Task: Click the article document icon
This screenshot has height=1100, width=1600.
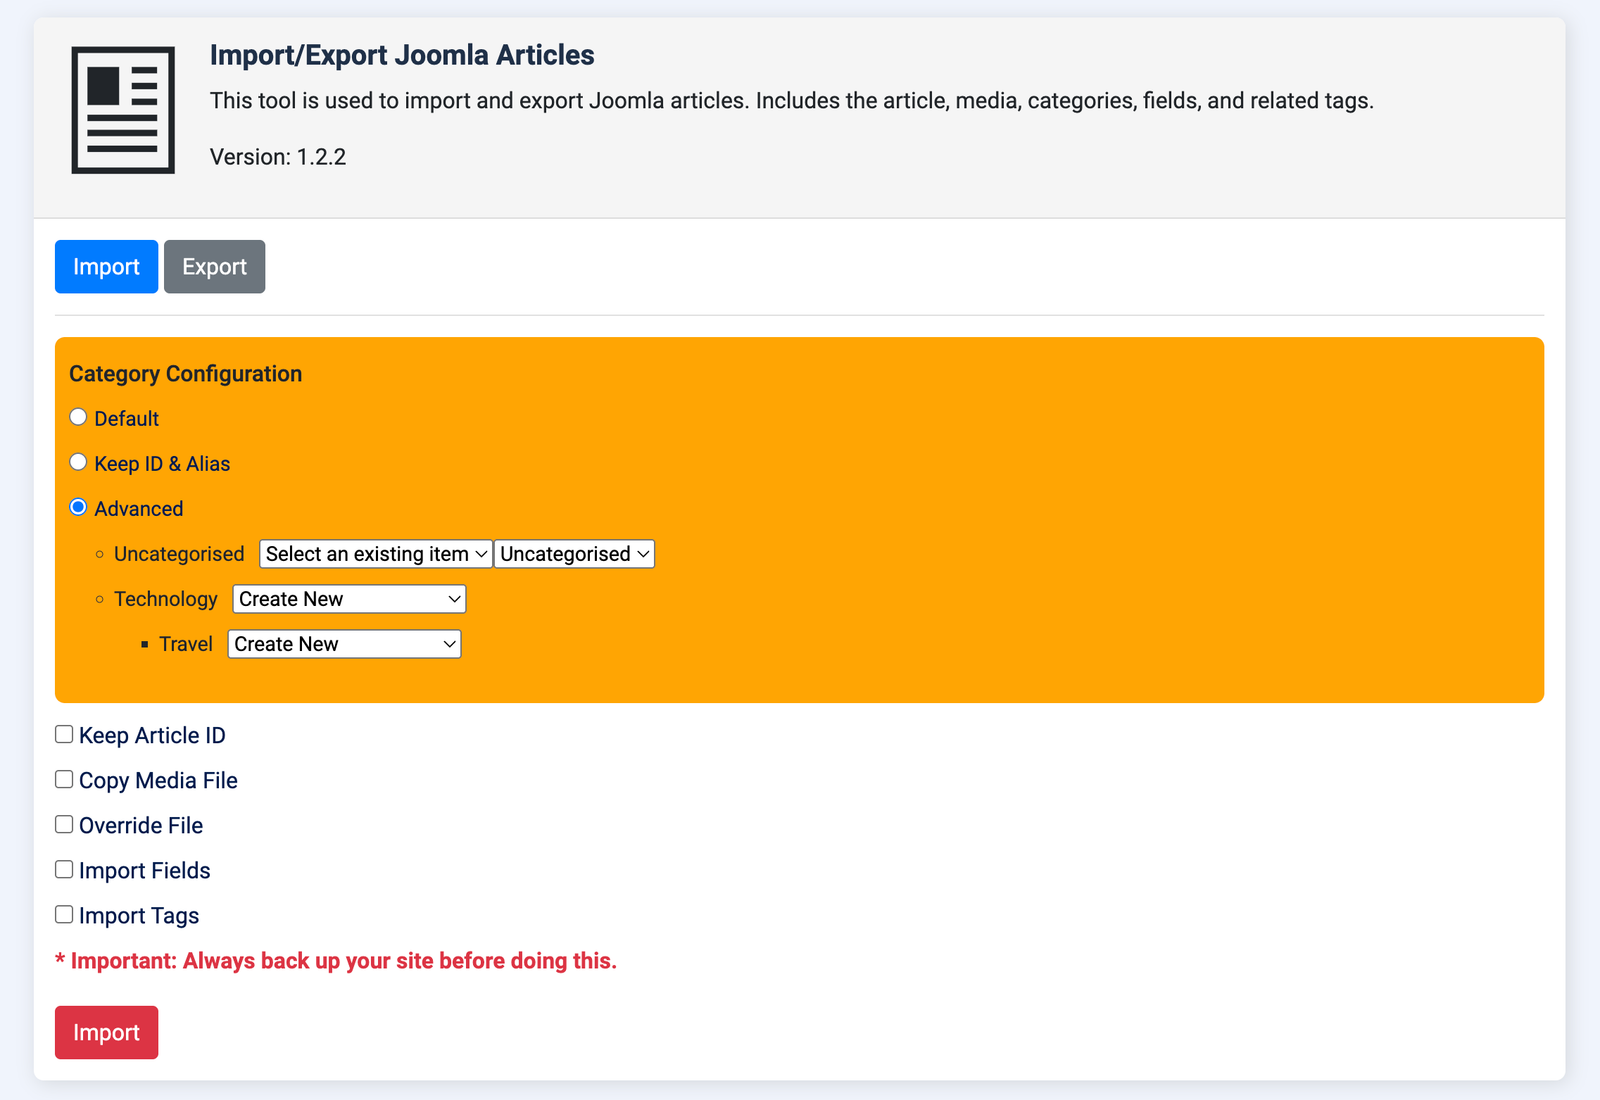Action: (123, 110)
